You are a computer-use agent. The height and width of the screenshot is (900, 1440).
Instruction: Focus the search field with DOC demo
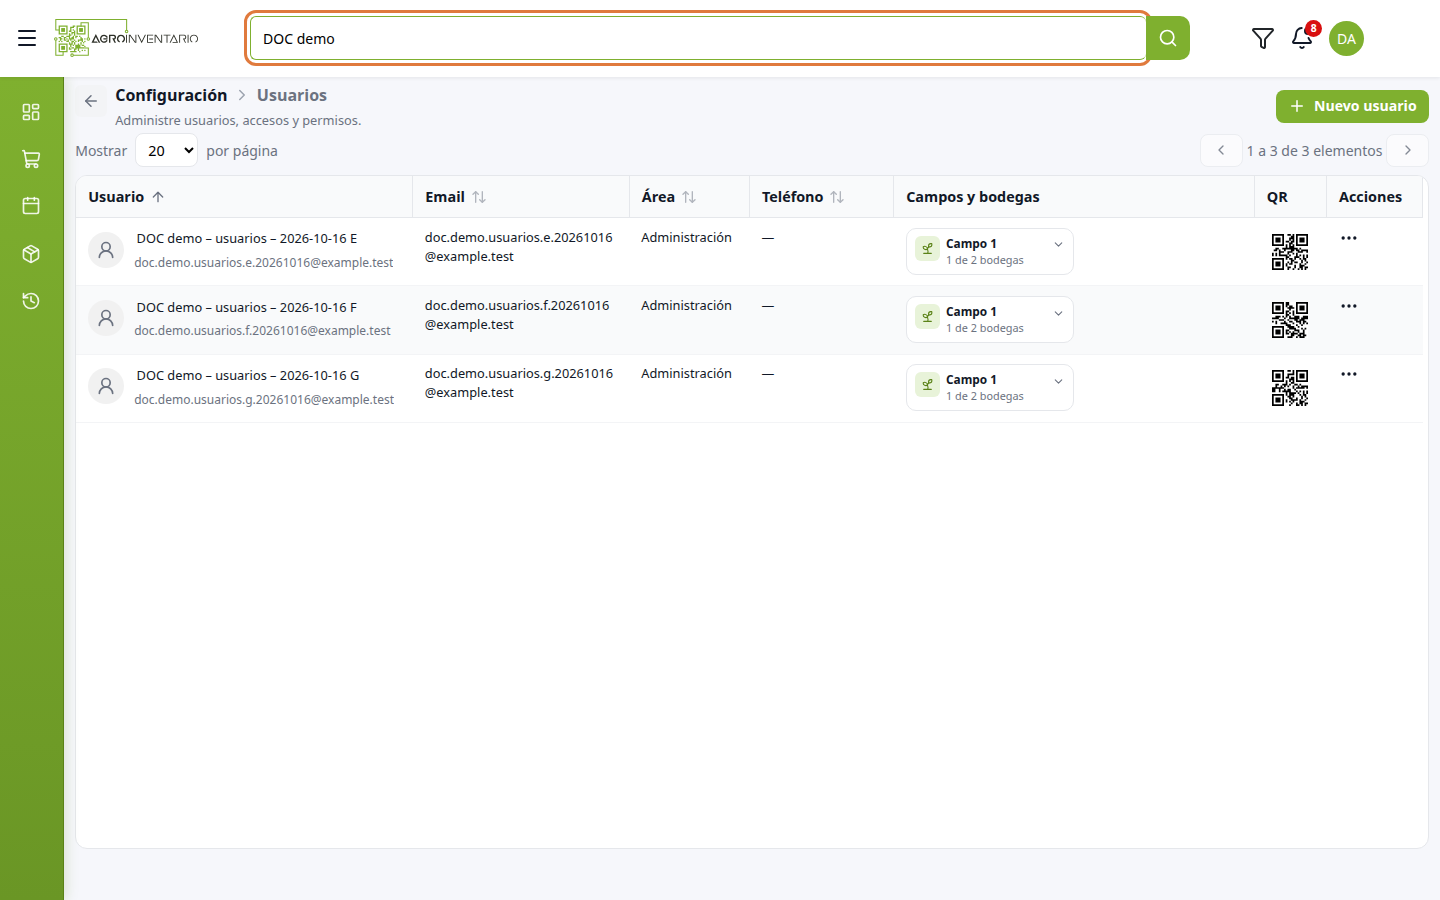click(698, 38)
